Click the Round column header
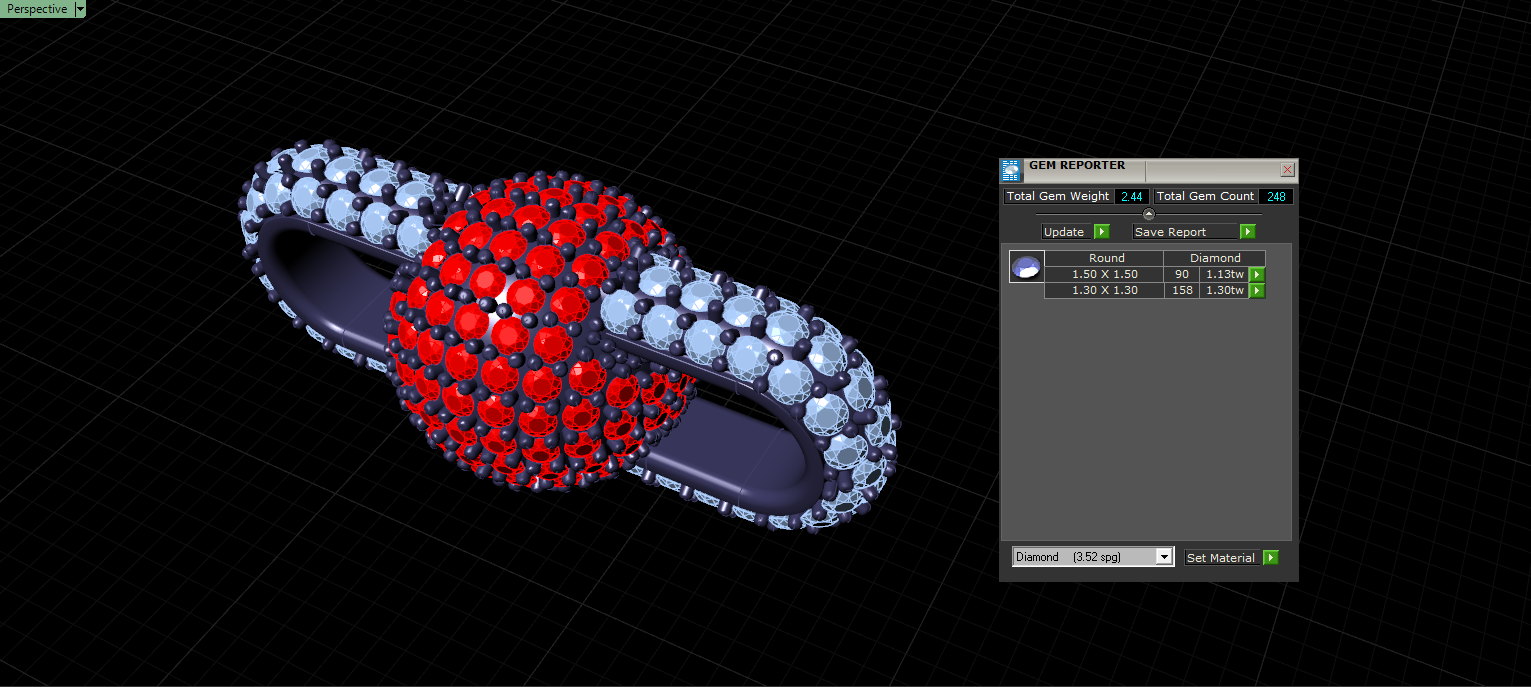 (1104, 258)
